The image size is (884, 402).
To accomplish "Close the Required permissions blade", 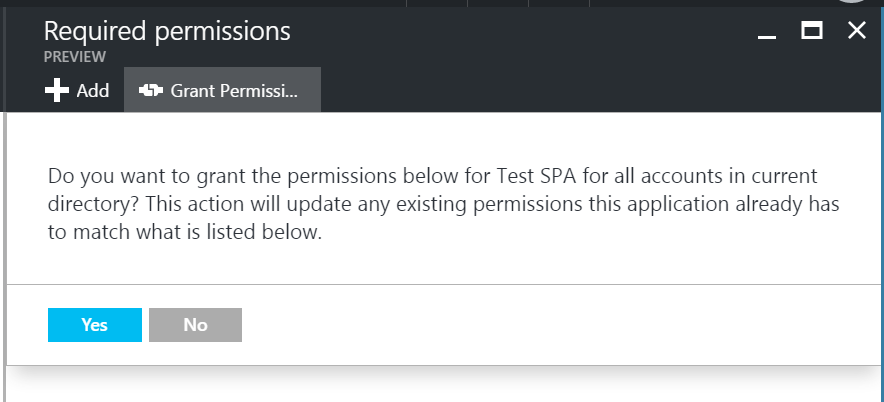I will 856,30.
